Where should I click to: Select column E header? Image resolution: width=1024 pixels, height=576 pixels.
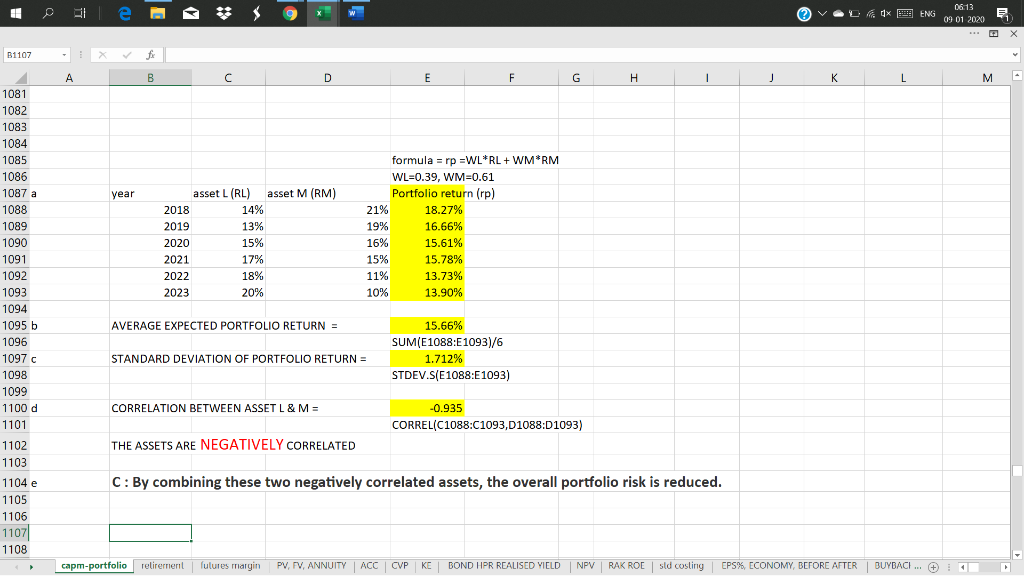coord(427,78)
